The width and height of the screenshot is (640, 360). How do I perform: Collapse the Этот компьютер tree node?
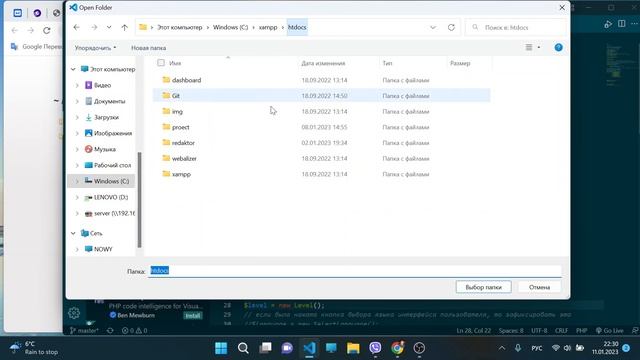click(73, 69)
